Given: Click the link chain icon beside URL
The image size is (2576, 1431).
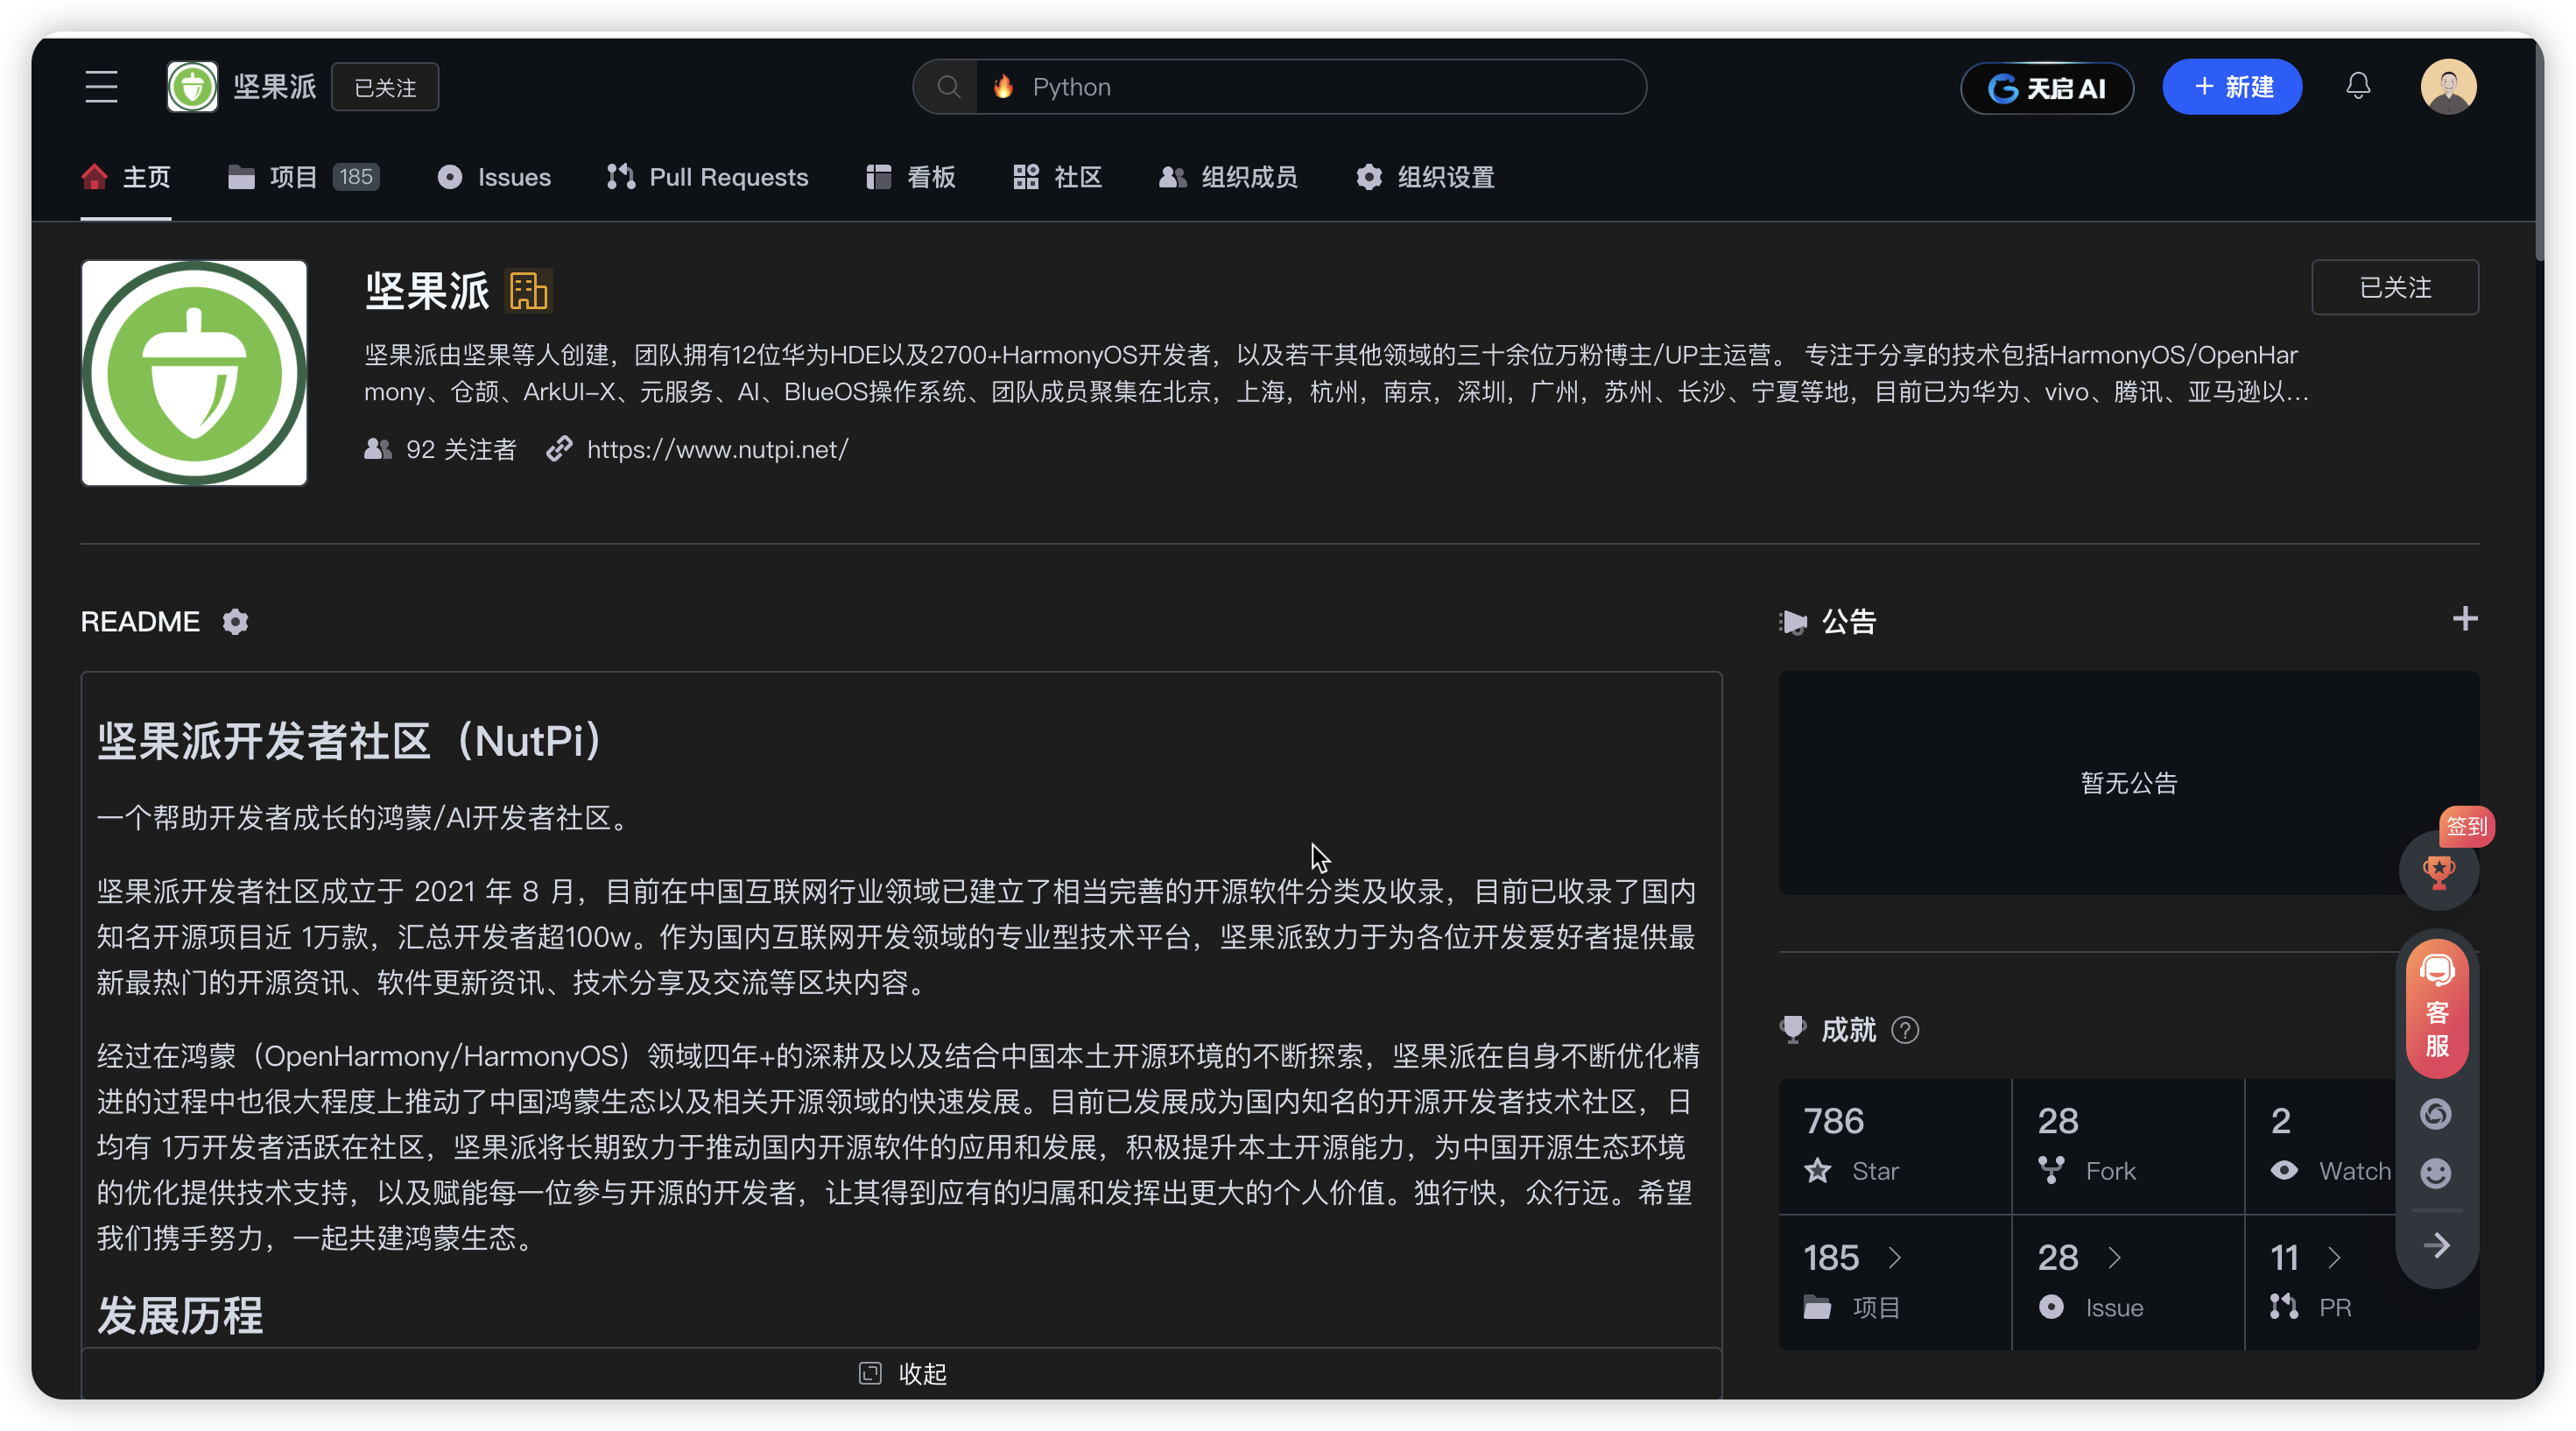Looking at the screenshot, I should coord(559,449).
